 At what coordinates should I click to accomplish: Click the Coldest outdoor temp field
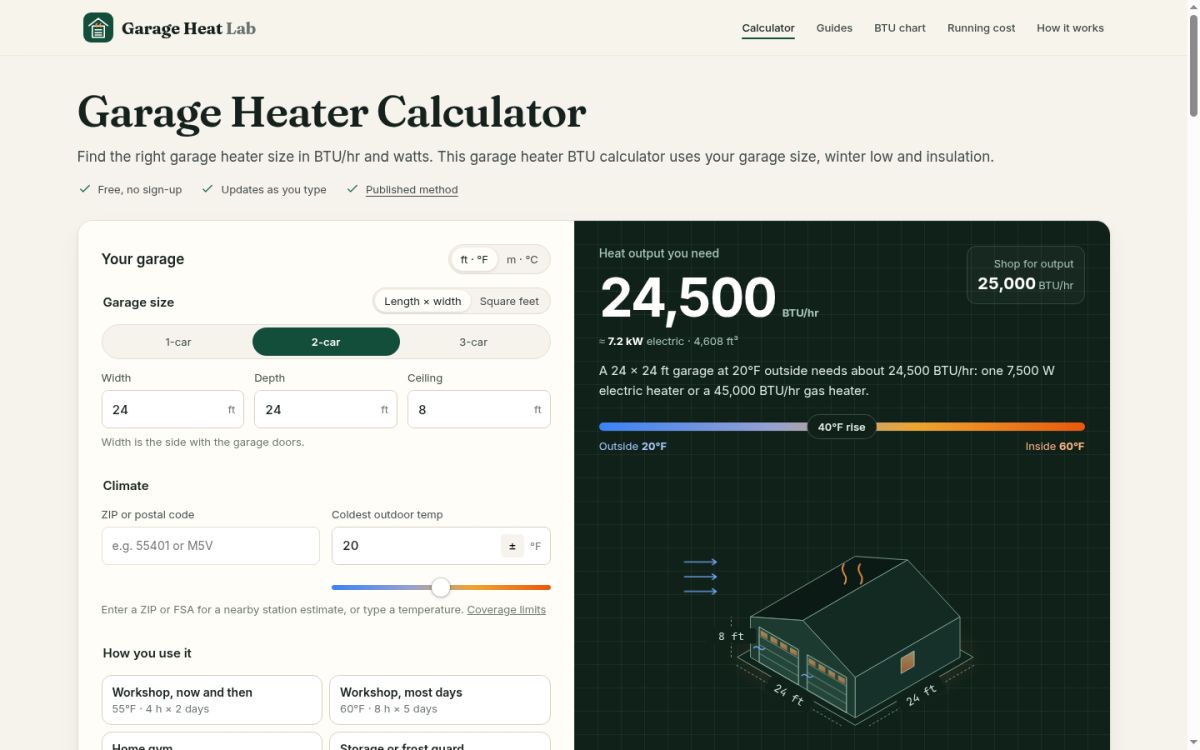click(x=441, y=546)
